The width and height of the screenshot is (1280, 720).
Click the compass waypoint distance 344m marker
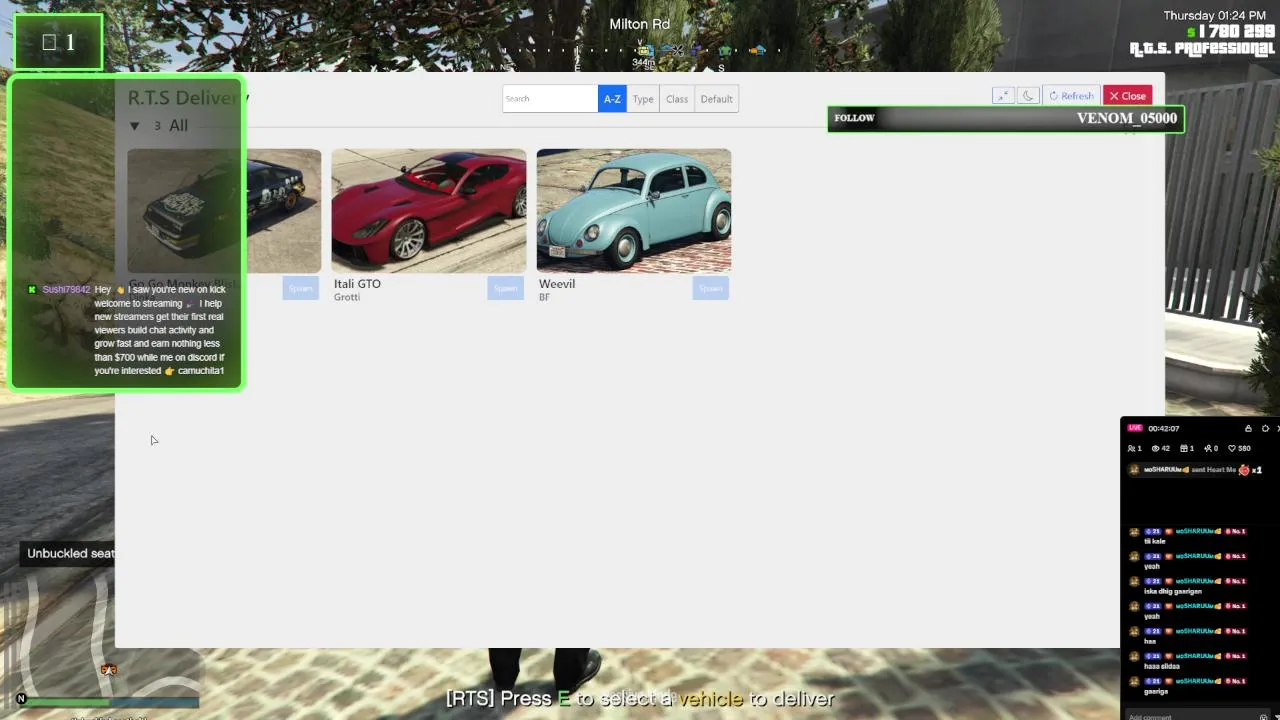[x=644, y=62]
